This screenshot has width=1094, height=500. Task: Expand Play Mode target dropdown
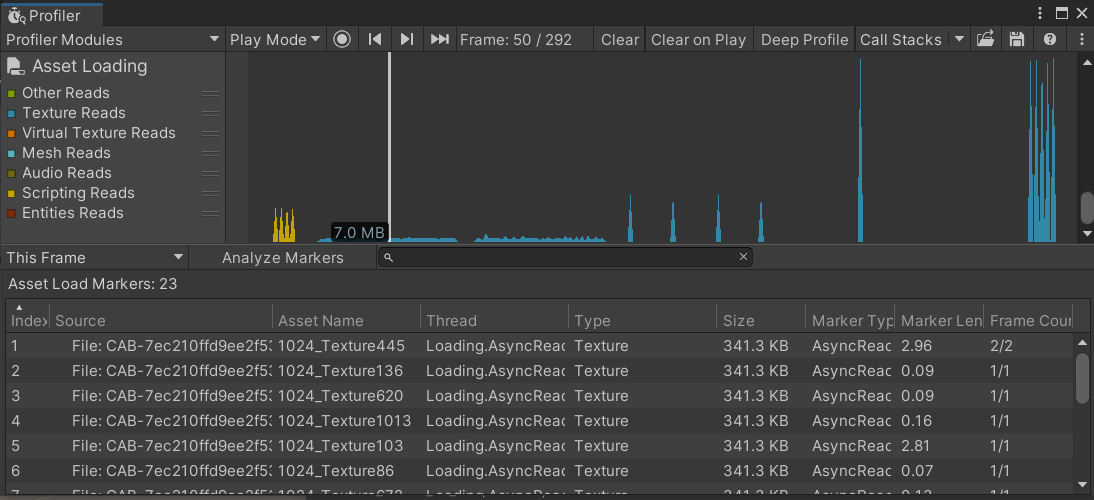point(274,39)
